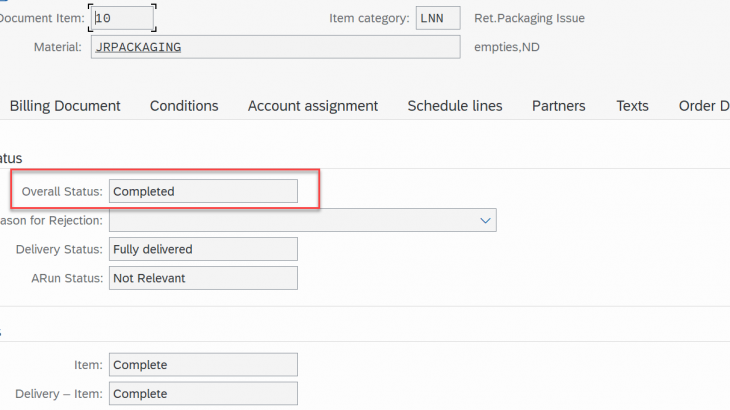This screenshot has width=730, height=410.
Task: Click the Material label
Action: [58, 47]
